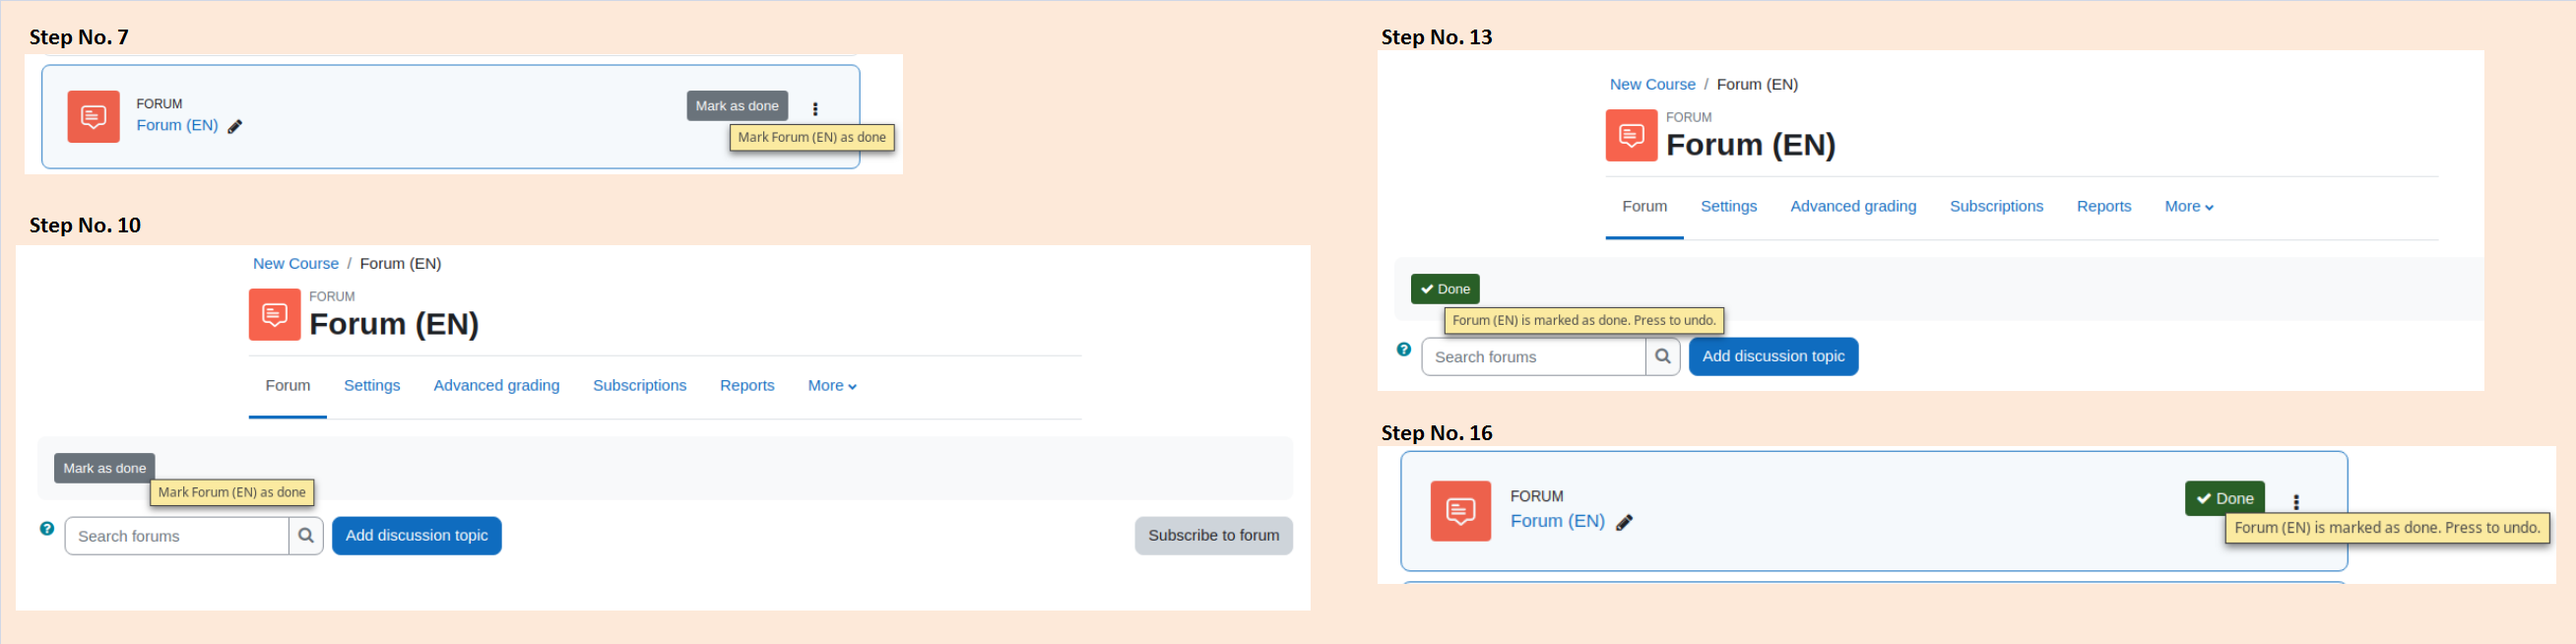This screenshot has height=644, width=2576.
Task: Open New Course breadcrumb in Step 10
Action: pos(296,264)
